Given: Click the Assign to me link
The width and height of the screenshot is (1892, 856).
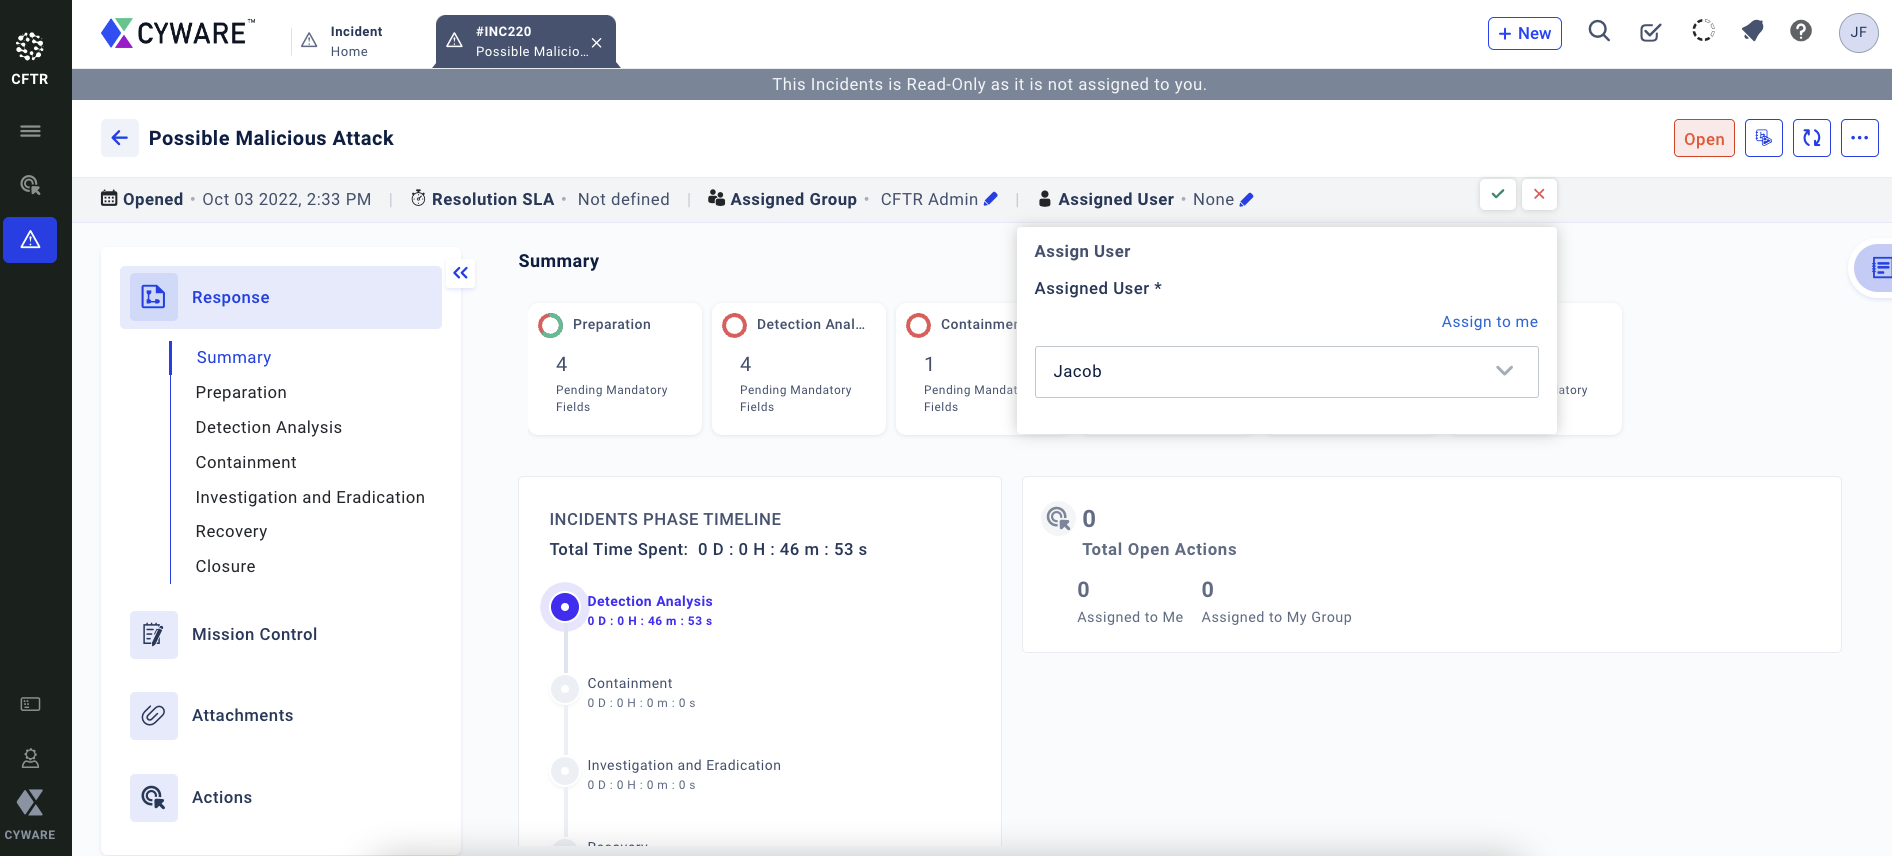Looking at the screenshot, I should [x=1489, y=322].
